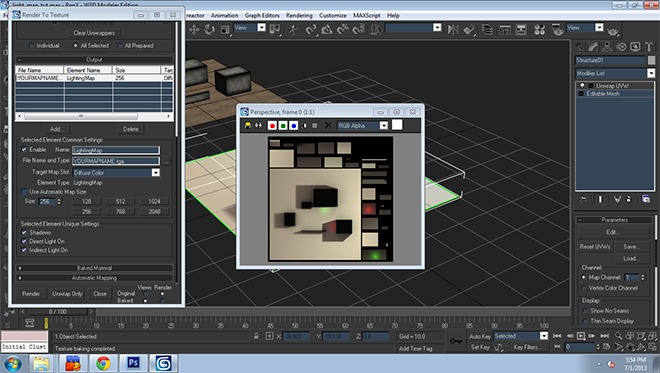The height and width of the screenshot is (373, 660).
Task: Toggle the Percent Snap icon
Action: tap(343, 29)
